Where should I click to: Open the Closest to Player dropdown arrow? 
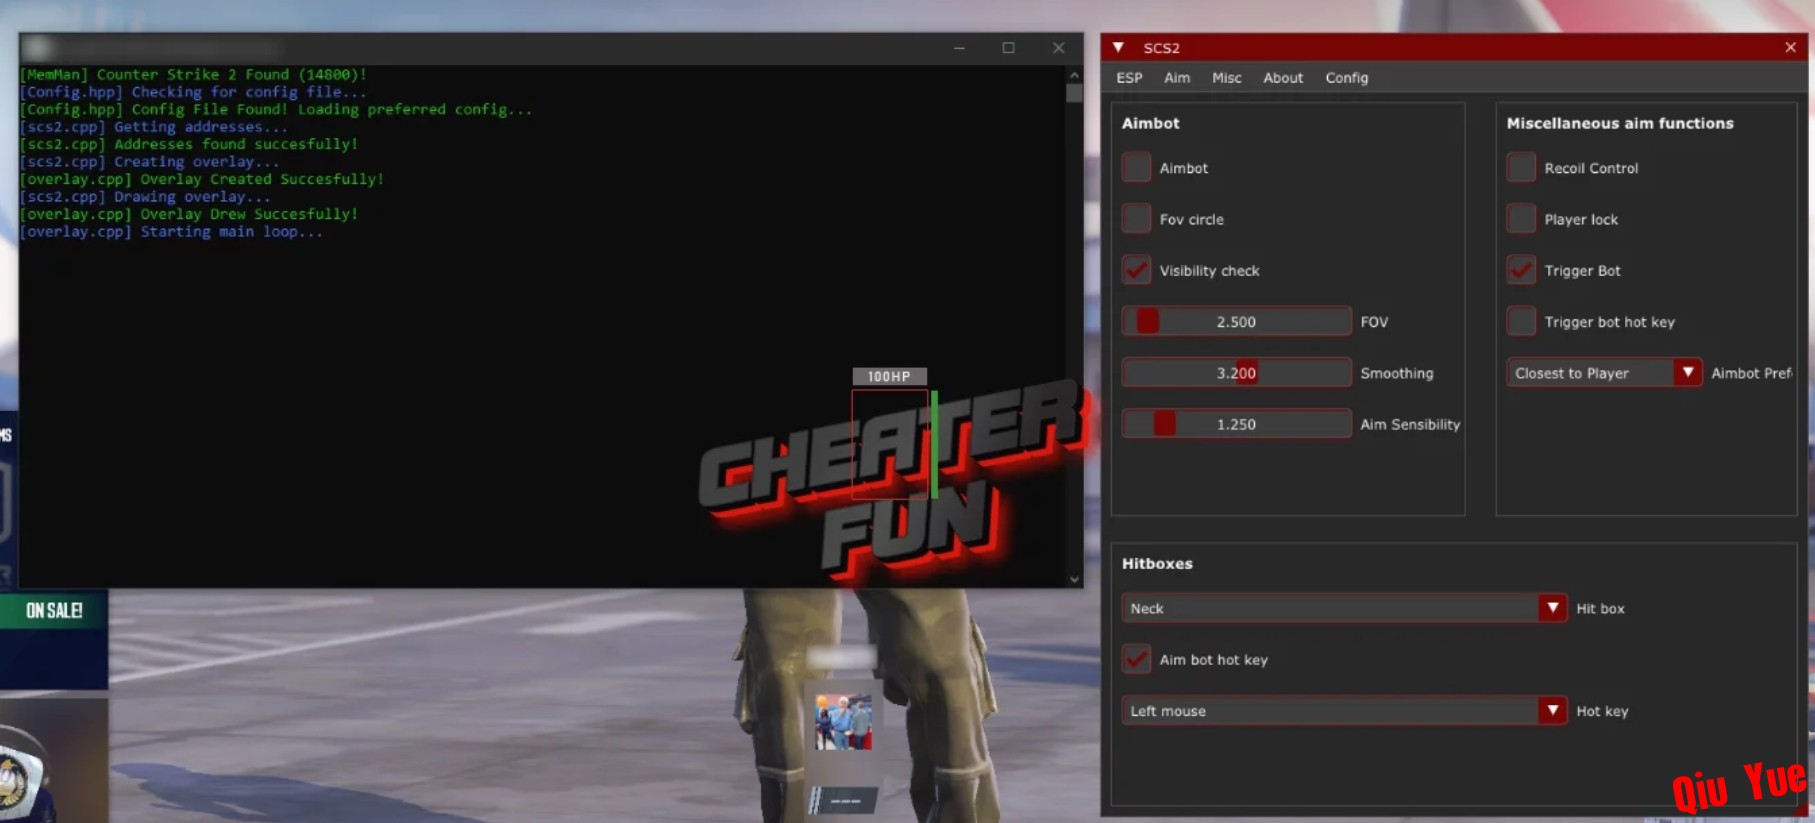[1688, 372]
